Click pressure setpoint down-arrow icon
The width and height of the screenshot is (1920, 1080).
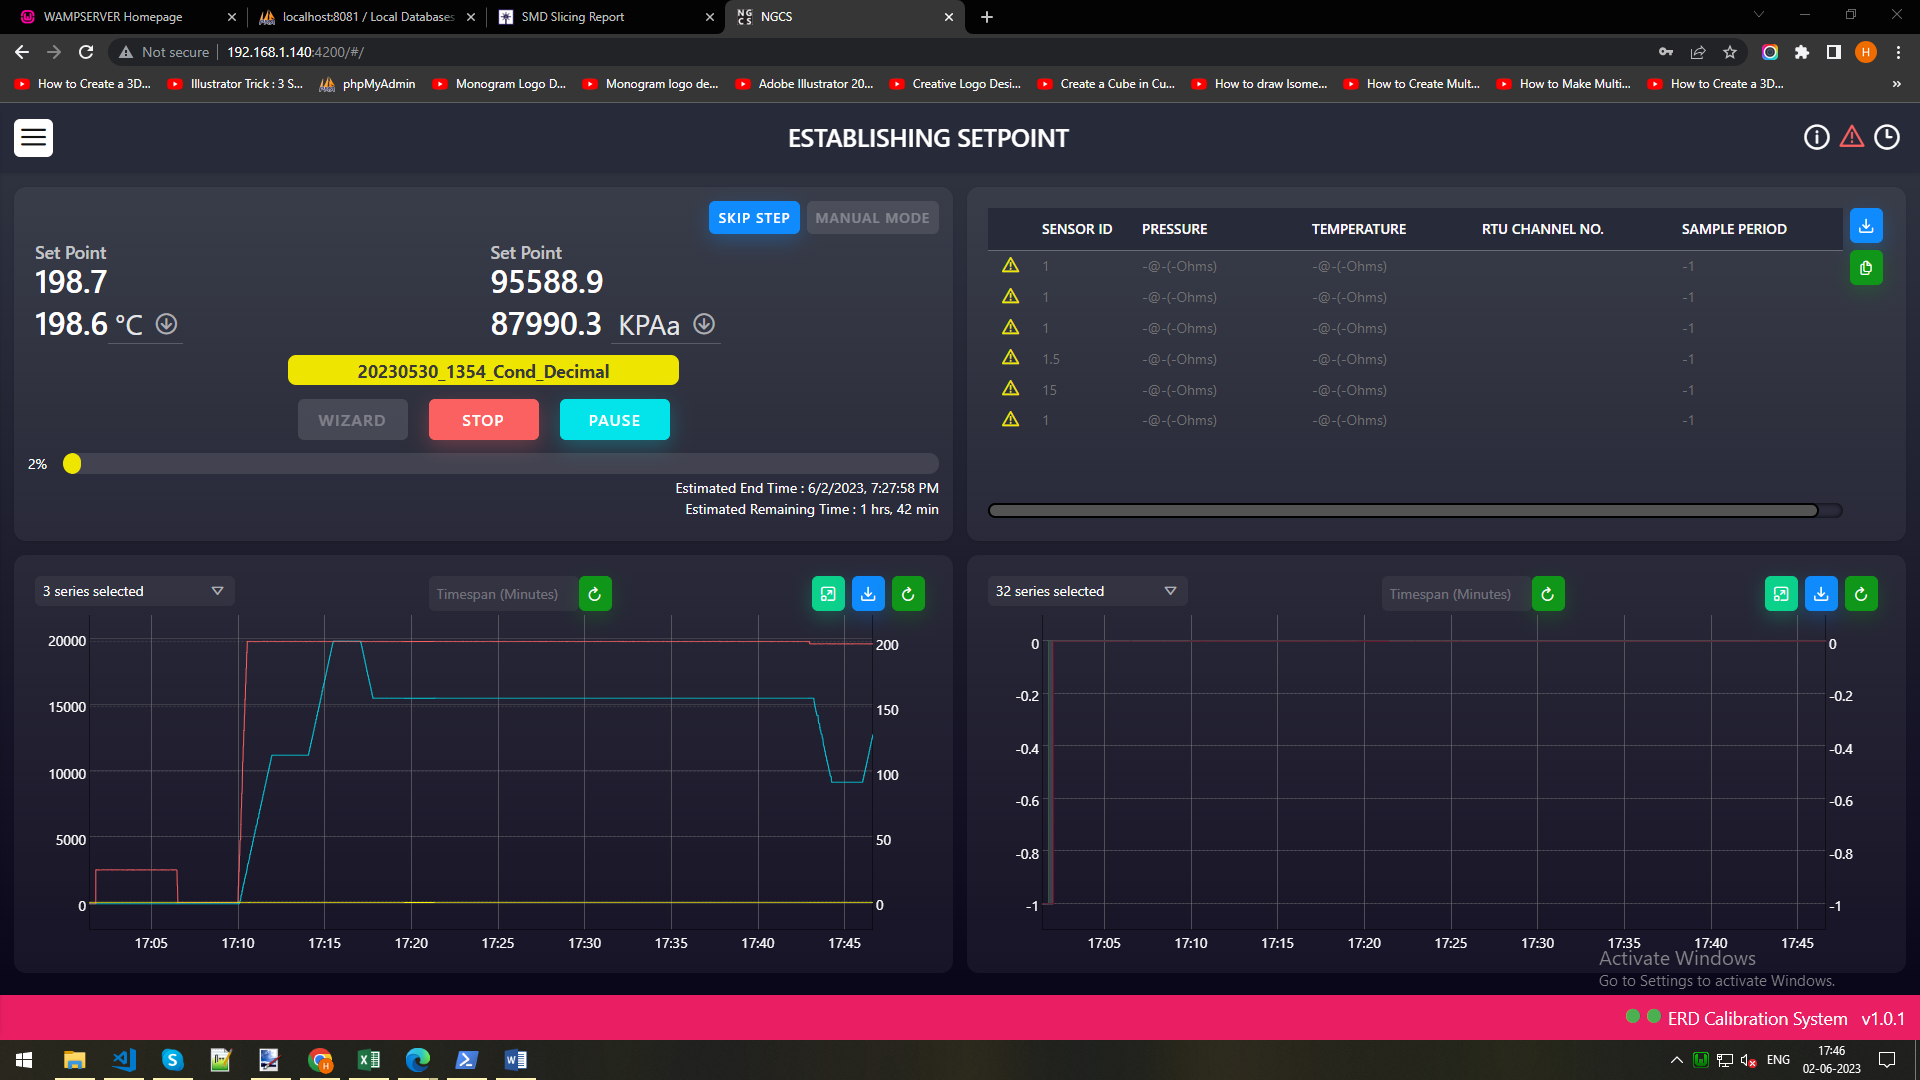coord(704,324)
